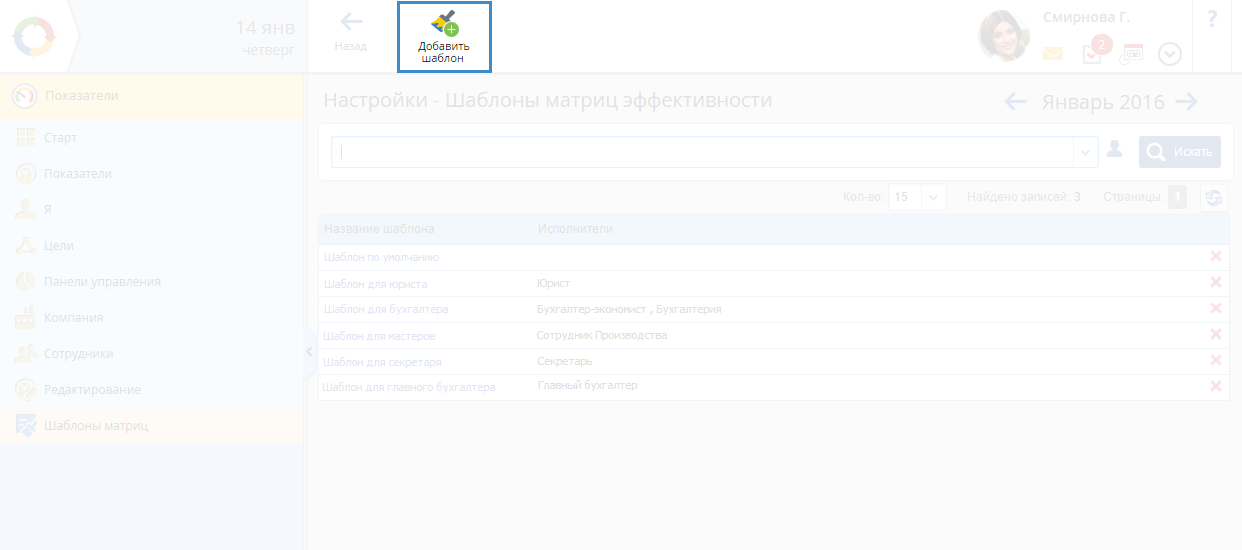Delete the Шаблон для юриста row
1242x550 pixels.
pyautogui.click(x=1216, y=283)
